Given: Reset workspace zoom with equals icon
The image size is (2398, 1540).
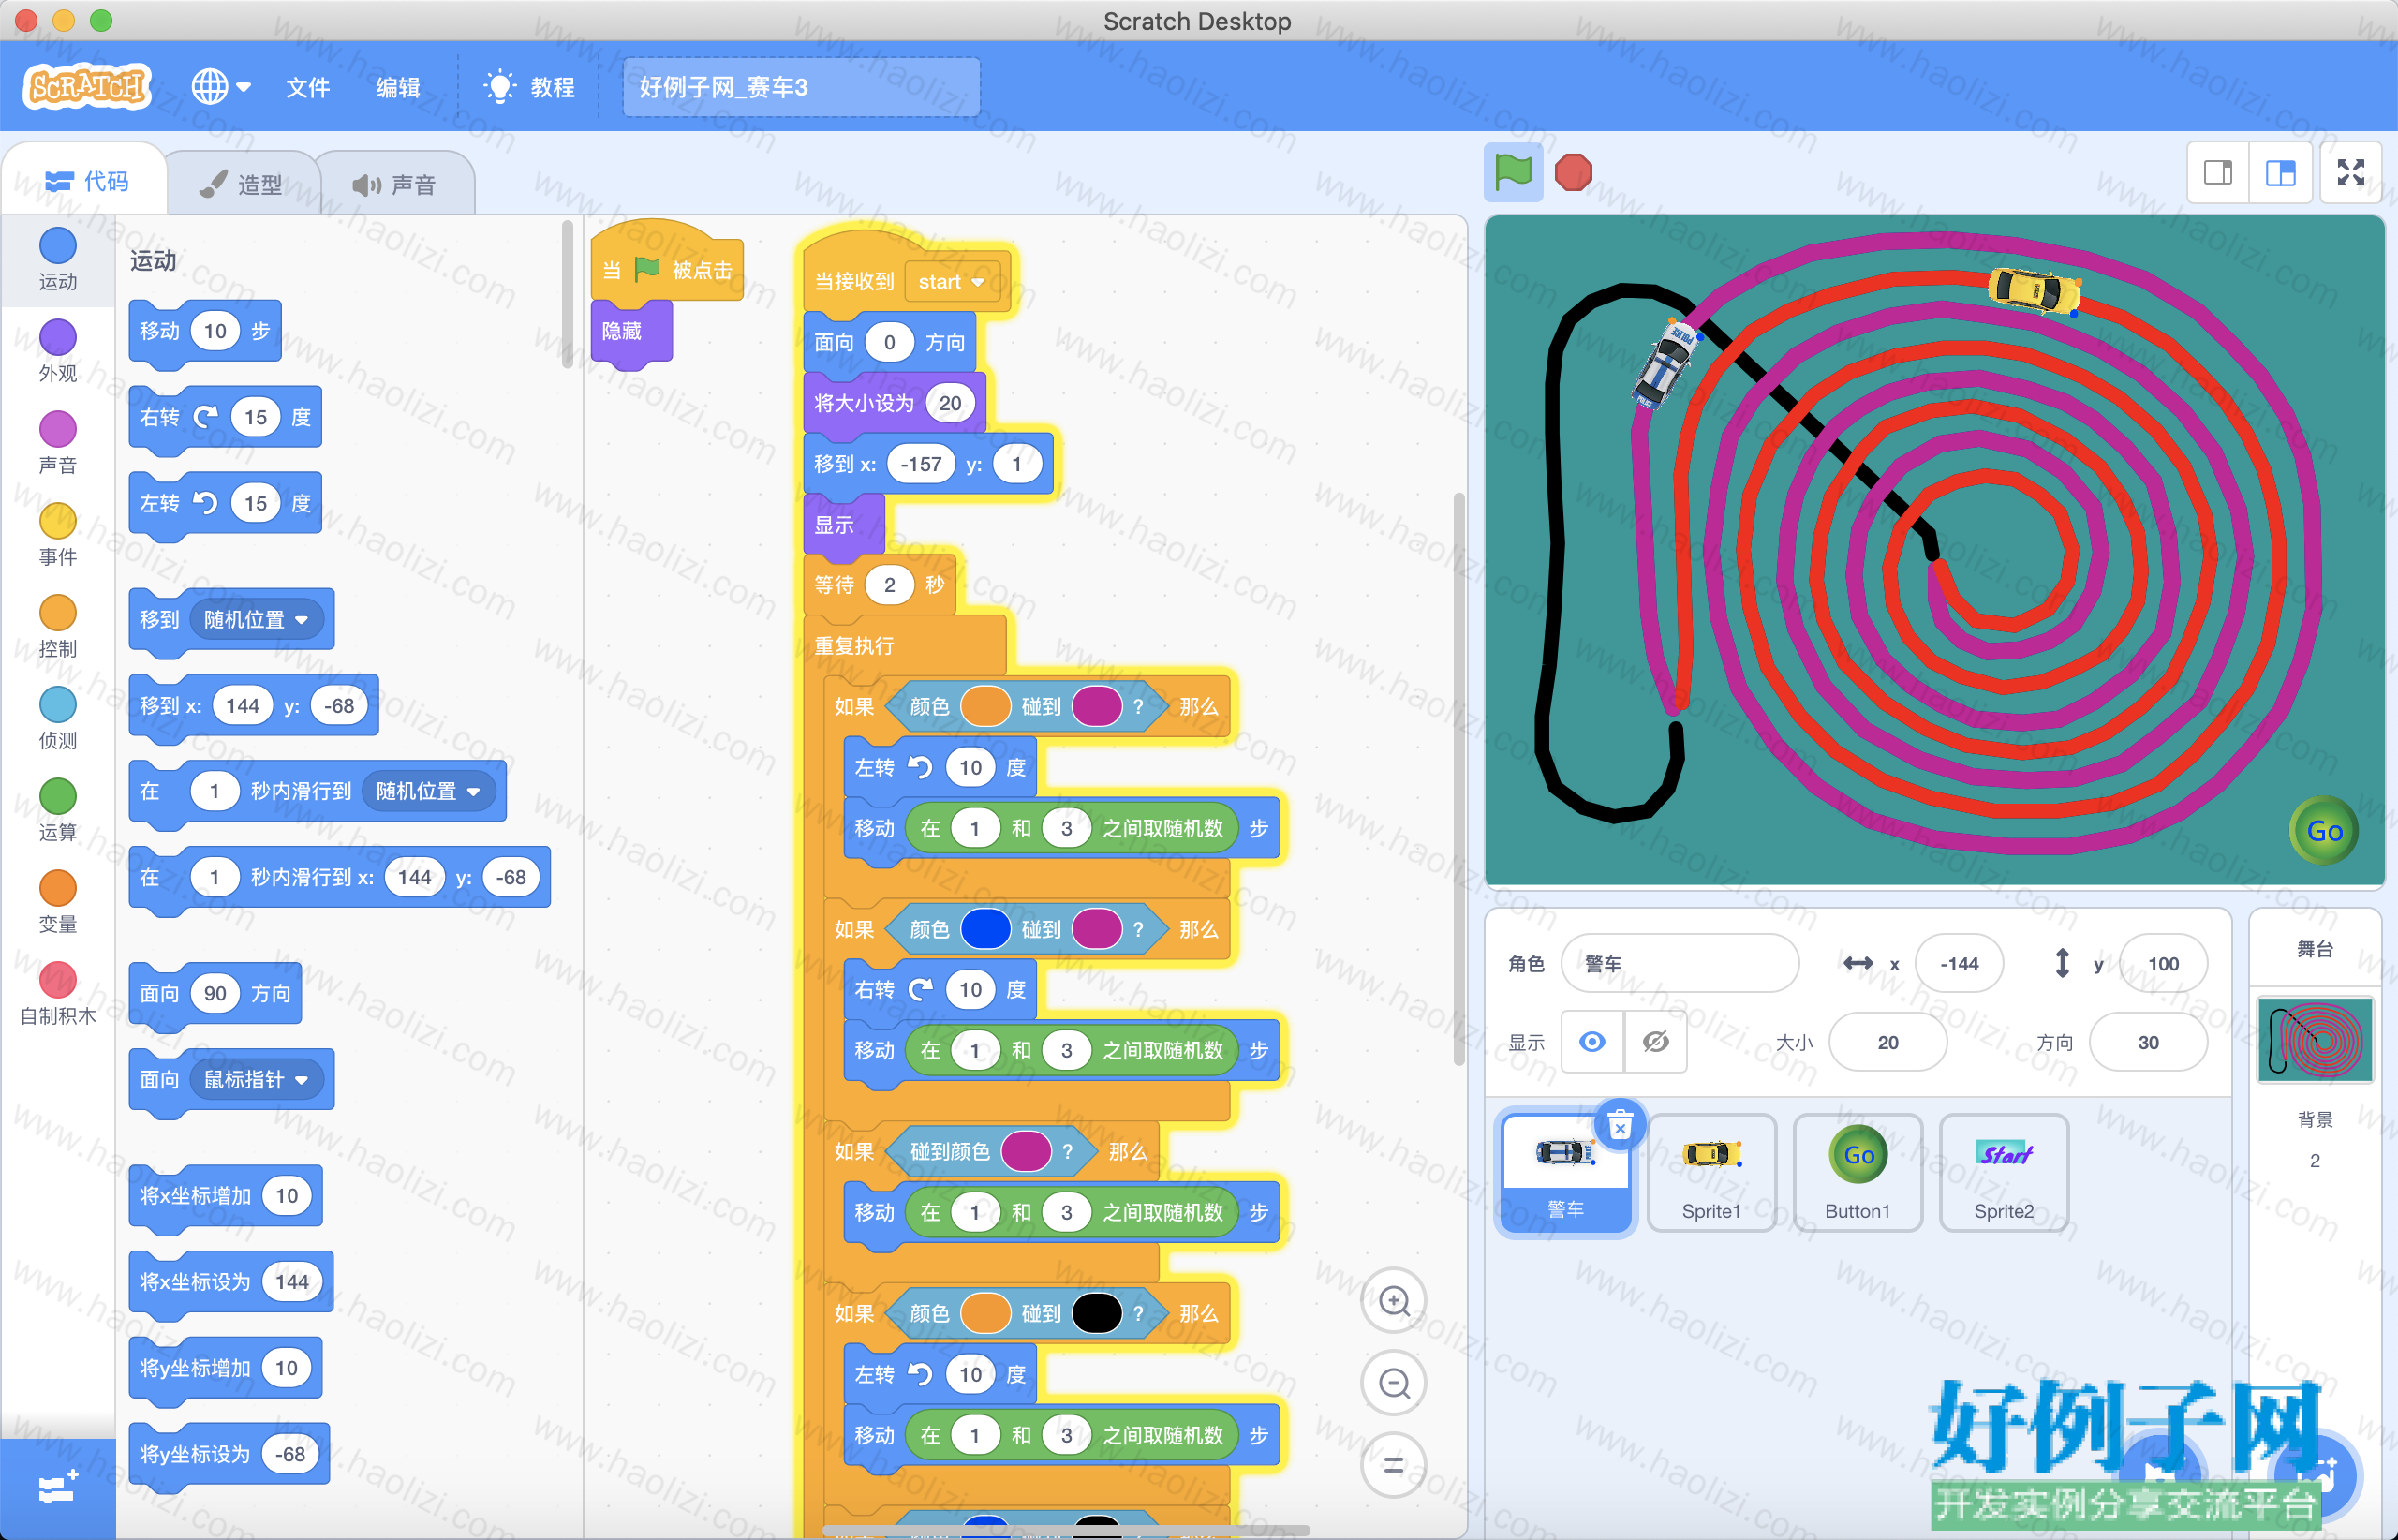Looking at the screenshot, I should (1394, 1466).
